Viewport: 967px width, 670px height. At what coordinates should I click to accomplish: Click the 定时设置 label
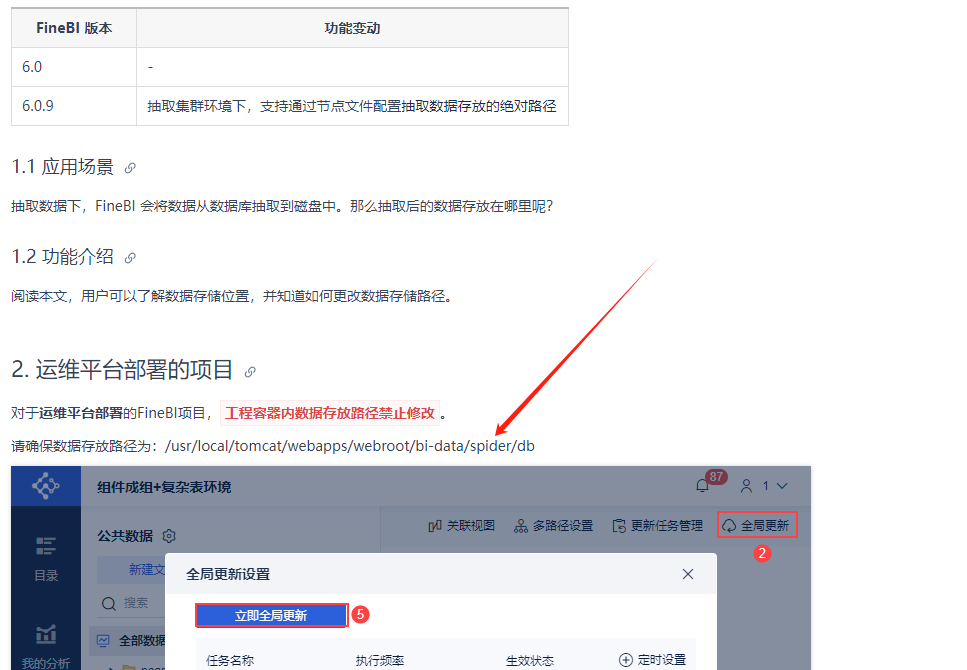click(x=662, y=660)
